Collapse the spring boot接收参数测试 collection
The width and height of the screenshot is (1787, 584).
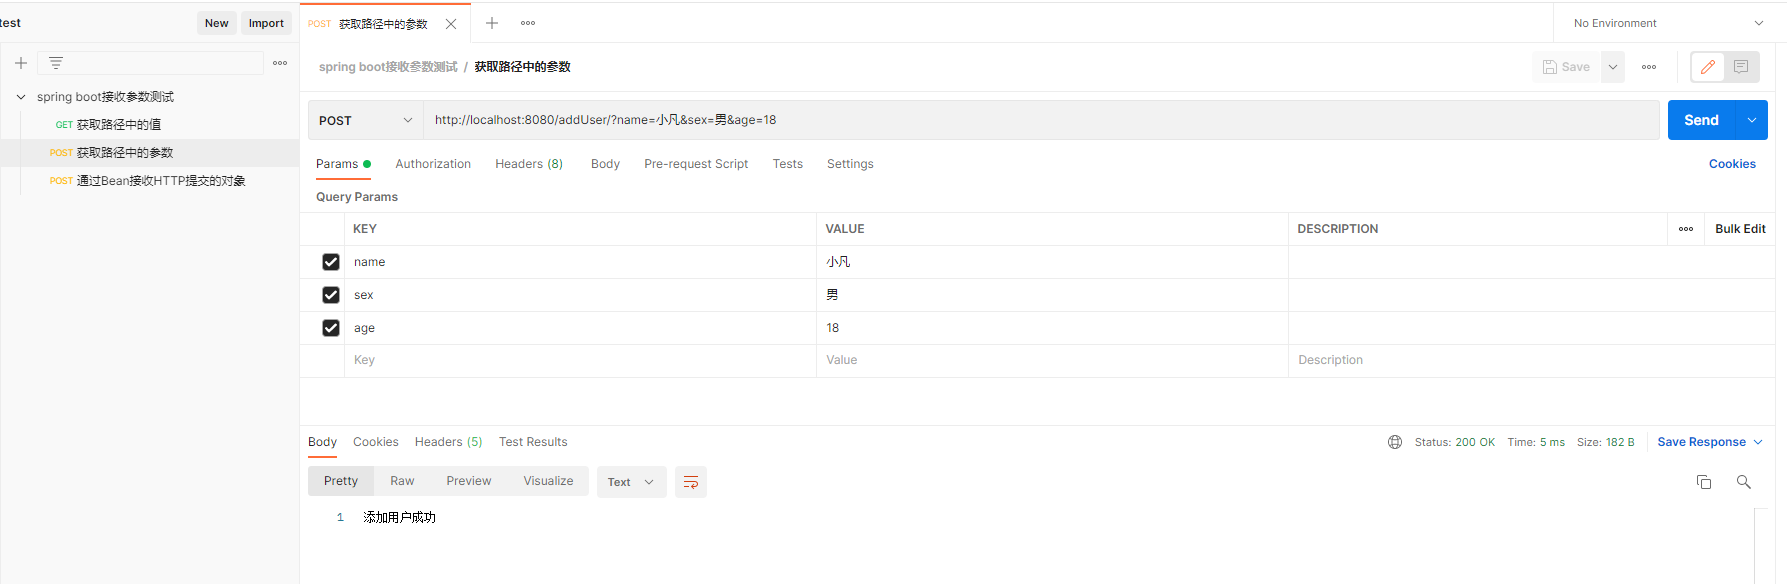[20, 97]
